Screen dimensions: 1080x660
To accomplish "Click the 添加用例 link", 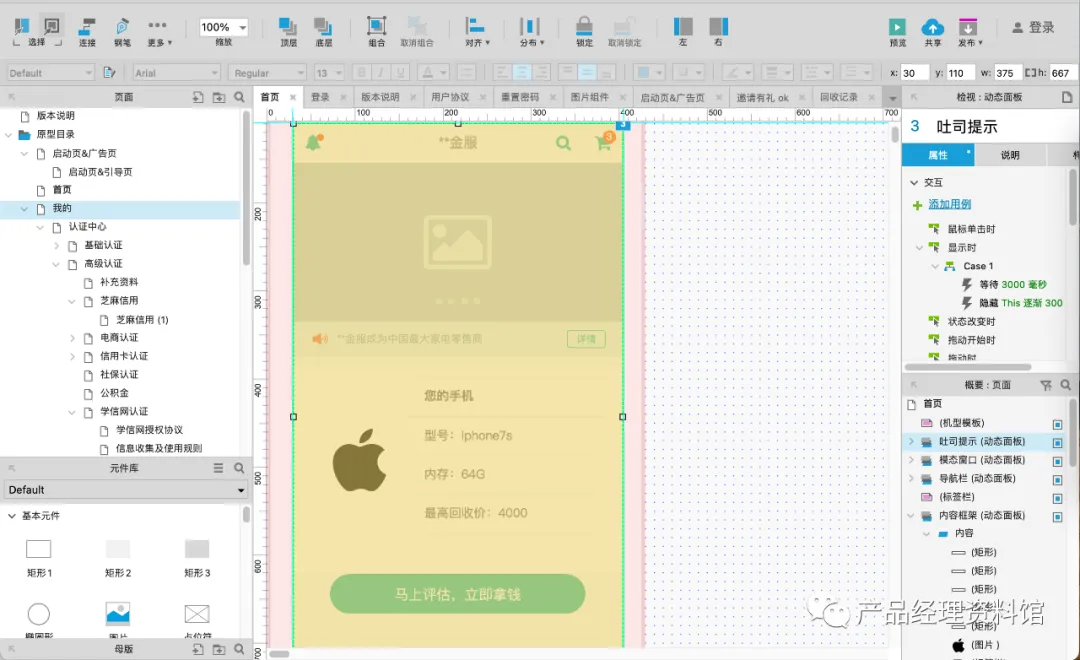I will click(950, 204).
